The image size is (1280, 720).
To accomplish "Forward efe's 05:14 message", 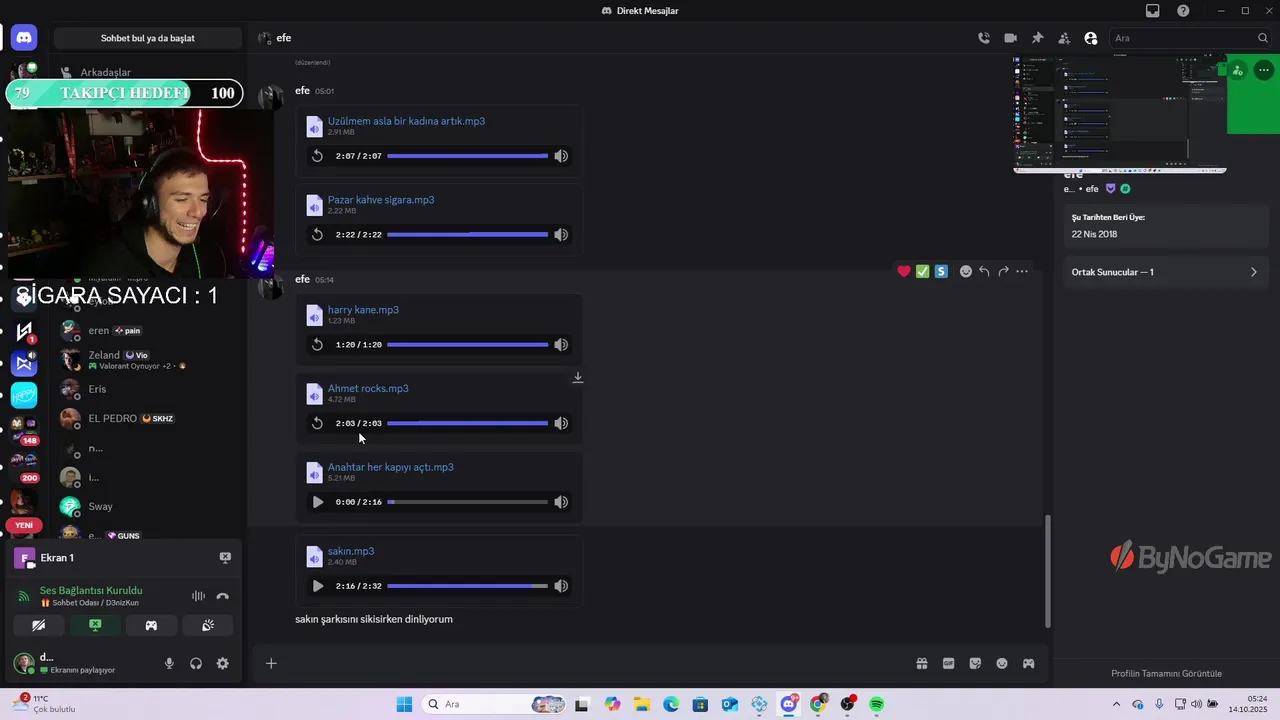I will point(1003,271).
